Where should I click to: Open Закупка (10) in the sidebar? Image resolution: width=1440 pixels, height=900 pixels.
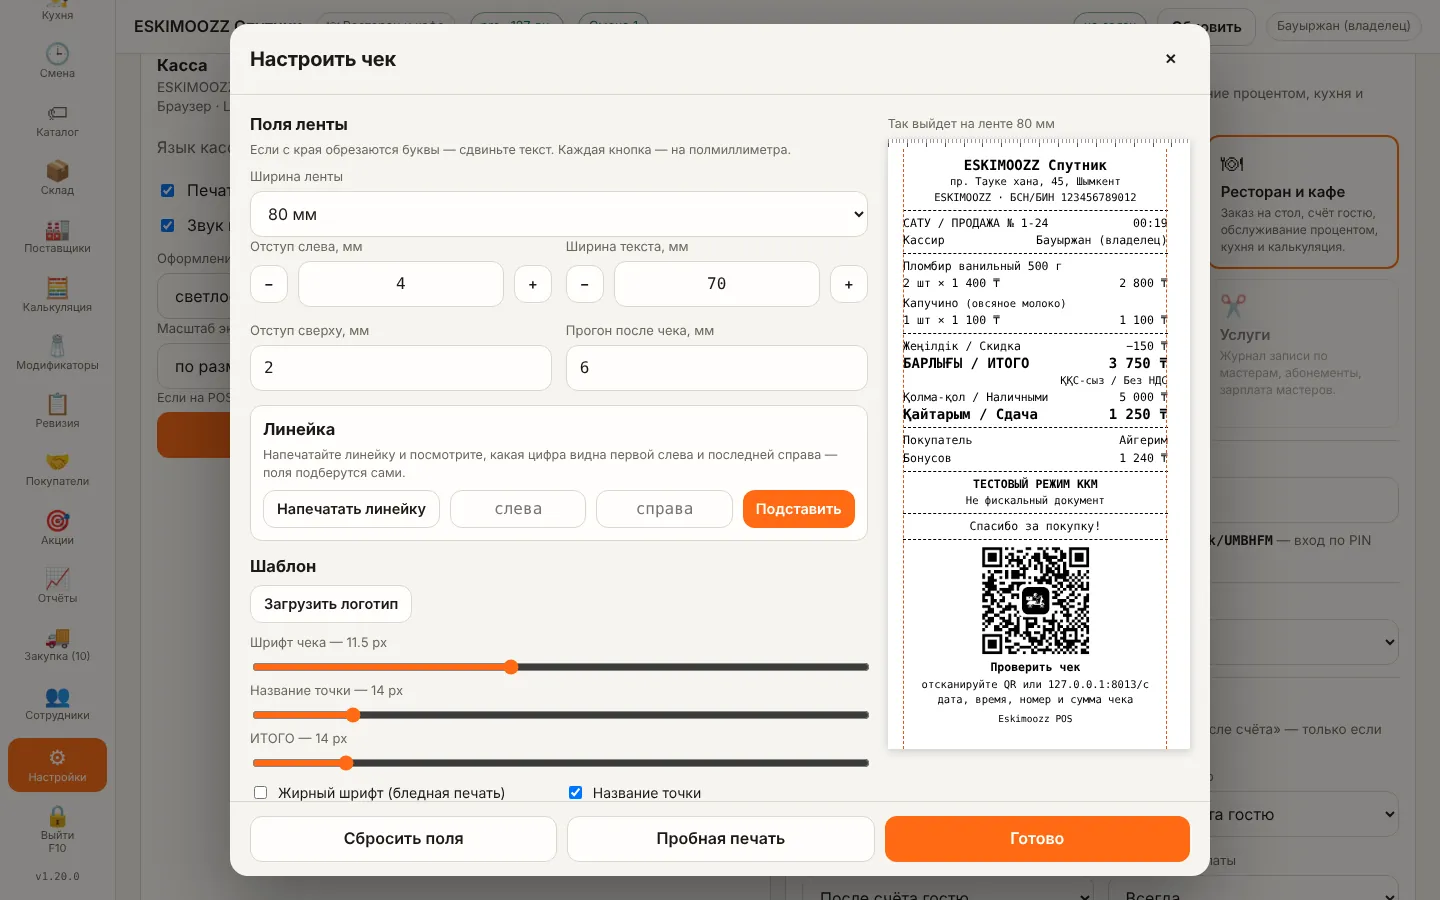coord(57,643)
